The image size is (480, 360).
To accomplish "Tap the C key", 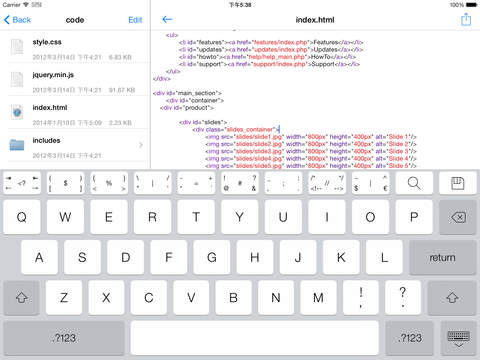I will point(149,298).
